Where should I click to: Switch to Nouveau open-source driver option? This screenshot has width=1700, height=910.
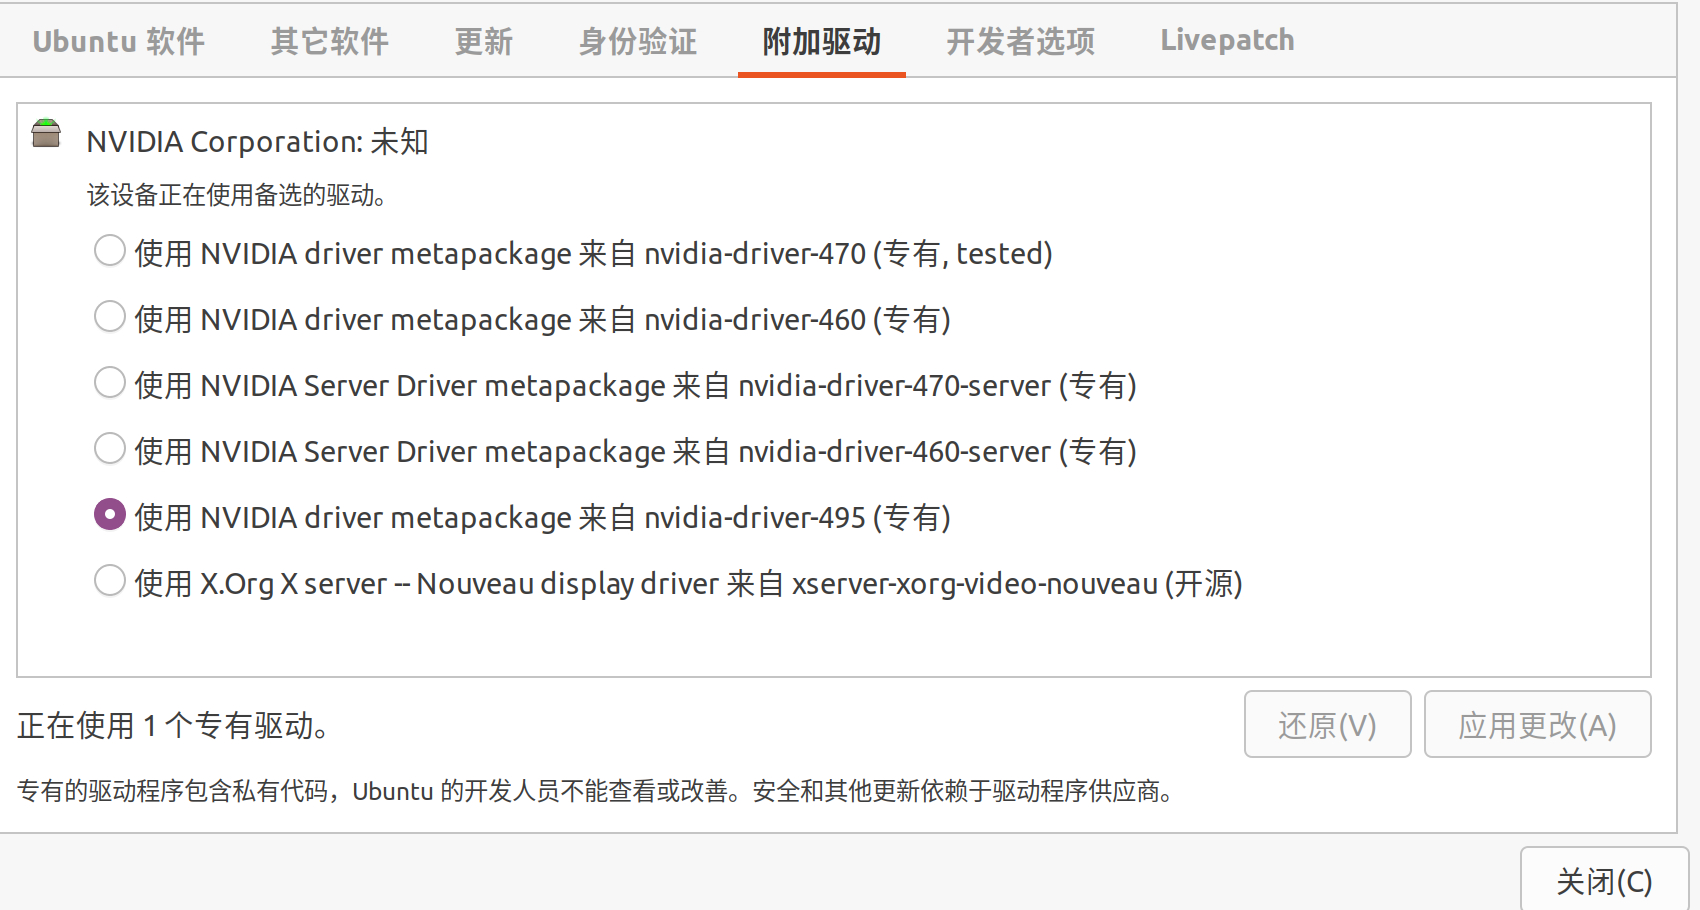click(110, 580)
